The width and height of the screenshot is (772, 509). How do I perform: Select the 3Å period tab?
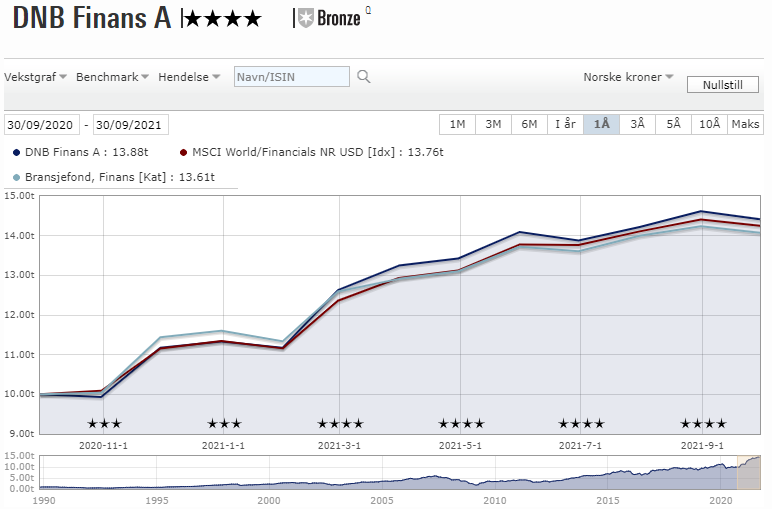(637, 124)
